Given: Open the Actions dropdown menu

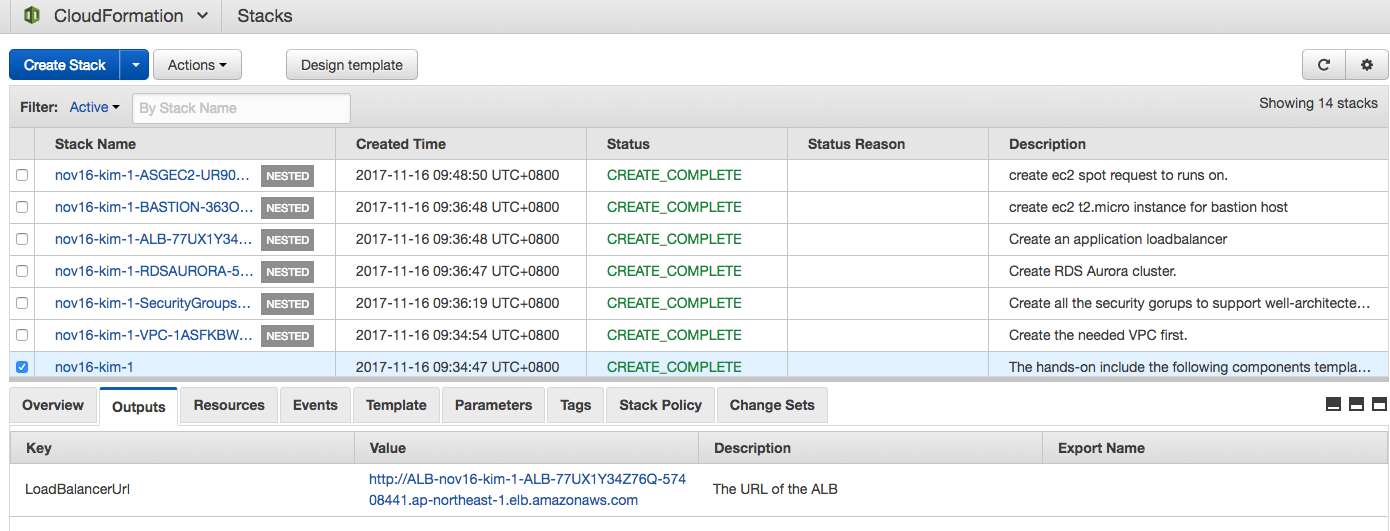Looking at the screenshot, I should pos(197,65).
